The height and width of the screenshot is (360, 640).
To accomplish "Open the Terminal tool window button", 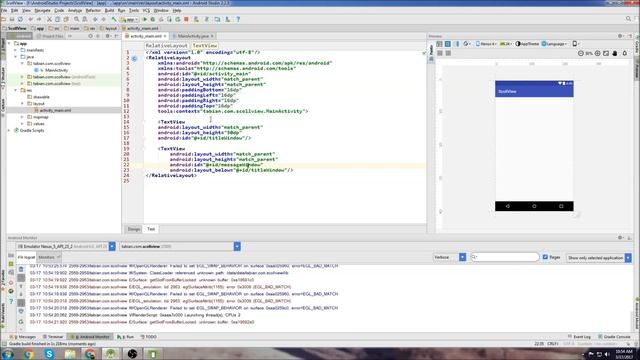I will 53,337.
